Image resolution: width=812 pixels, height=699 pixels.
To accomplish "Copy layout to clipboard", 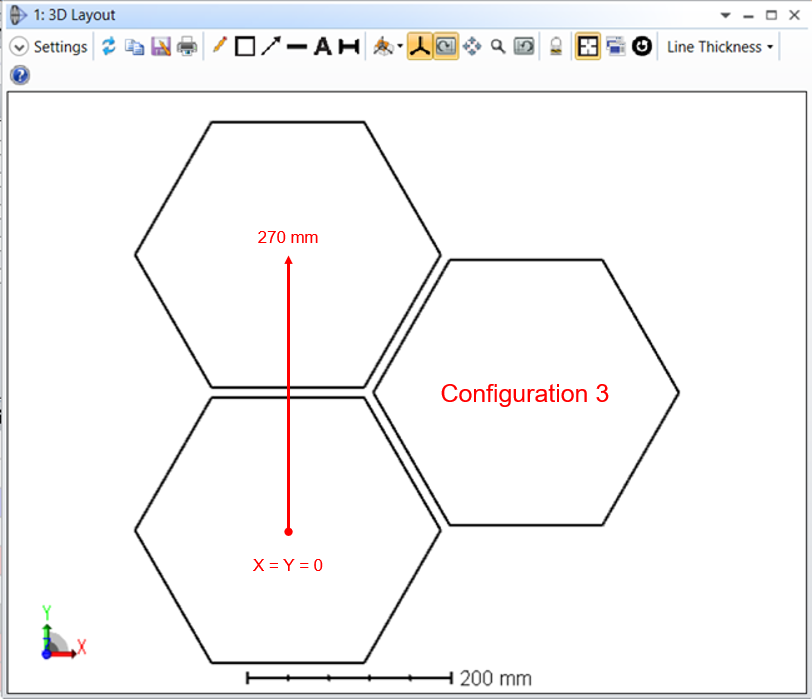I will pos(135,47).
